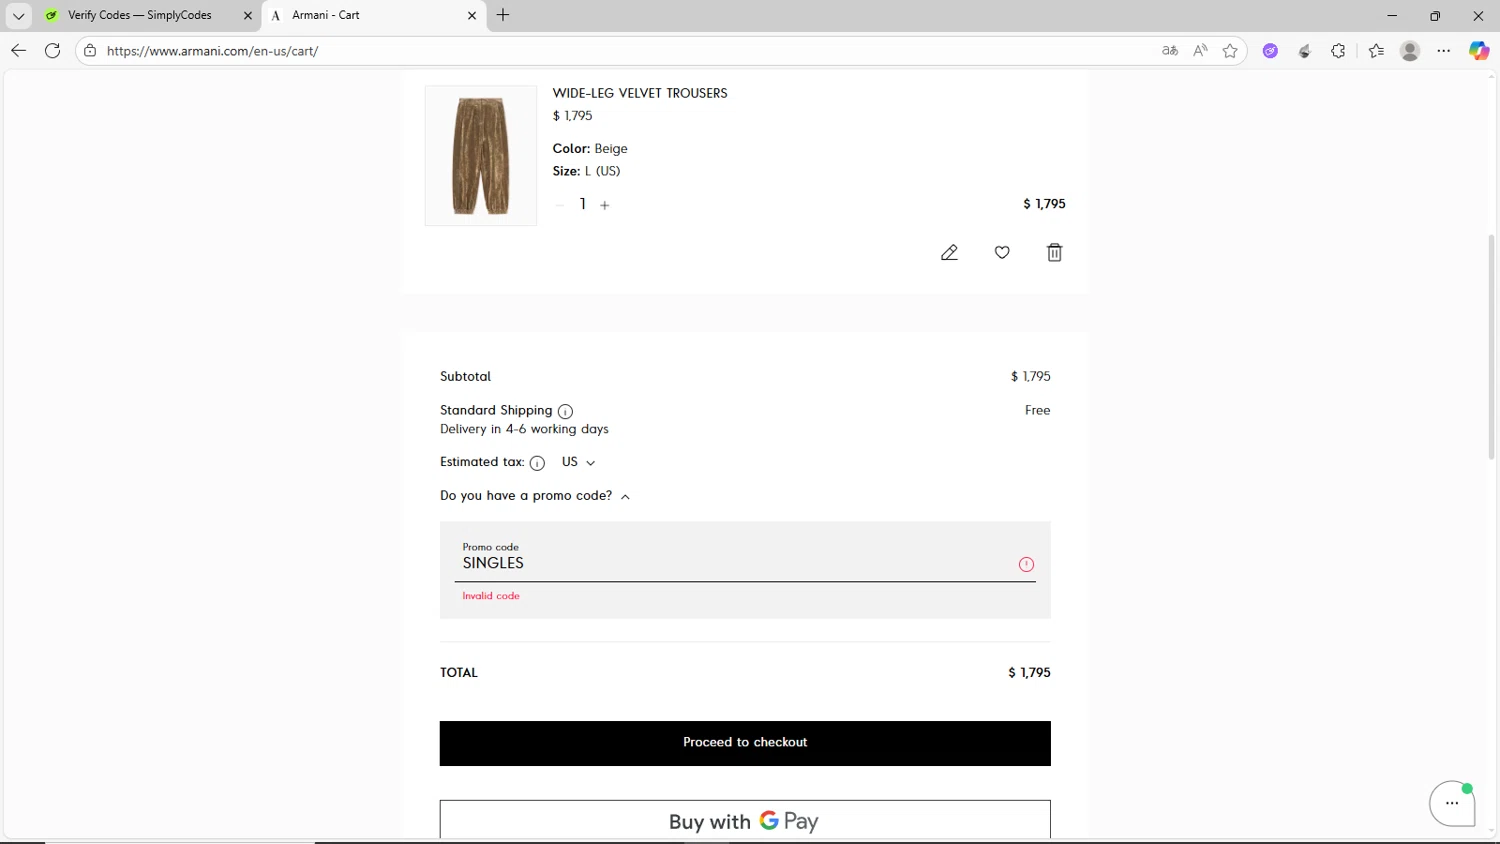
Task: Click the edit pencil icon for trousers
Action: point(949,253)
